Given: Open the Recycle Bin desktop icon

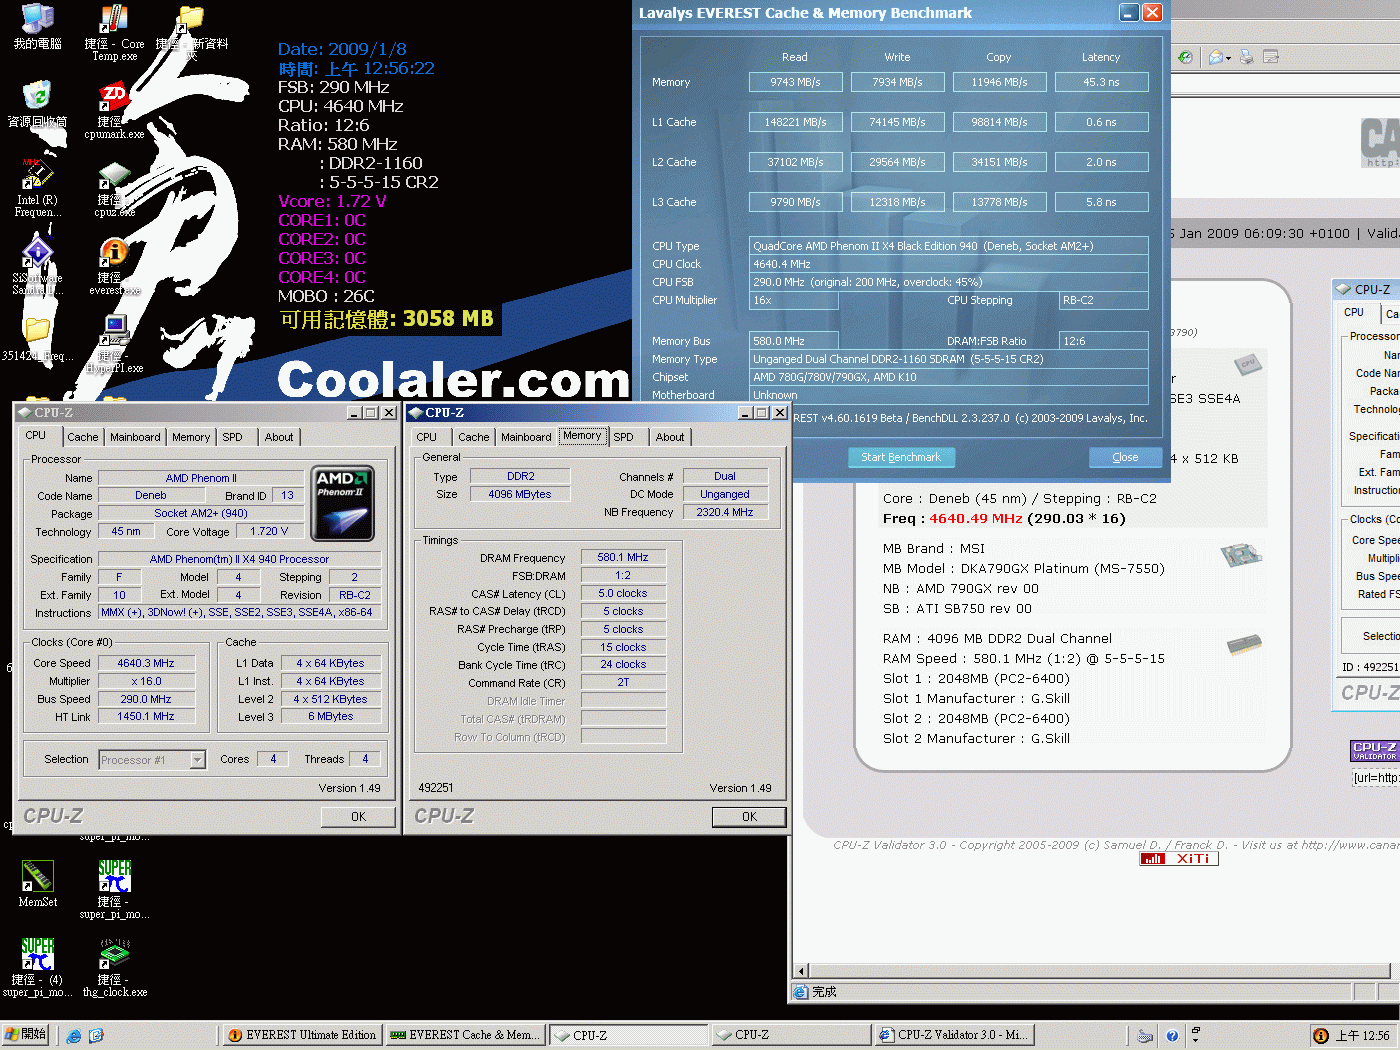Looking at the screenshot, I should click(x=37, y=104).
